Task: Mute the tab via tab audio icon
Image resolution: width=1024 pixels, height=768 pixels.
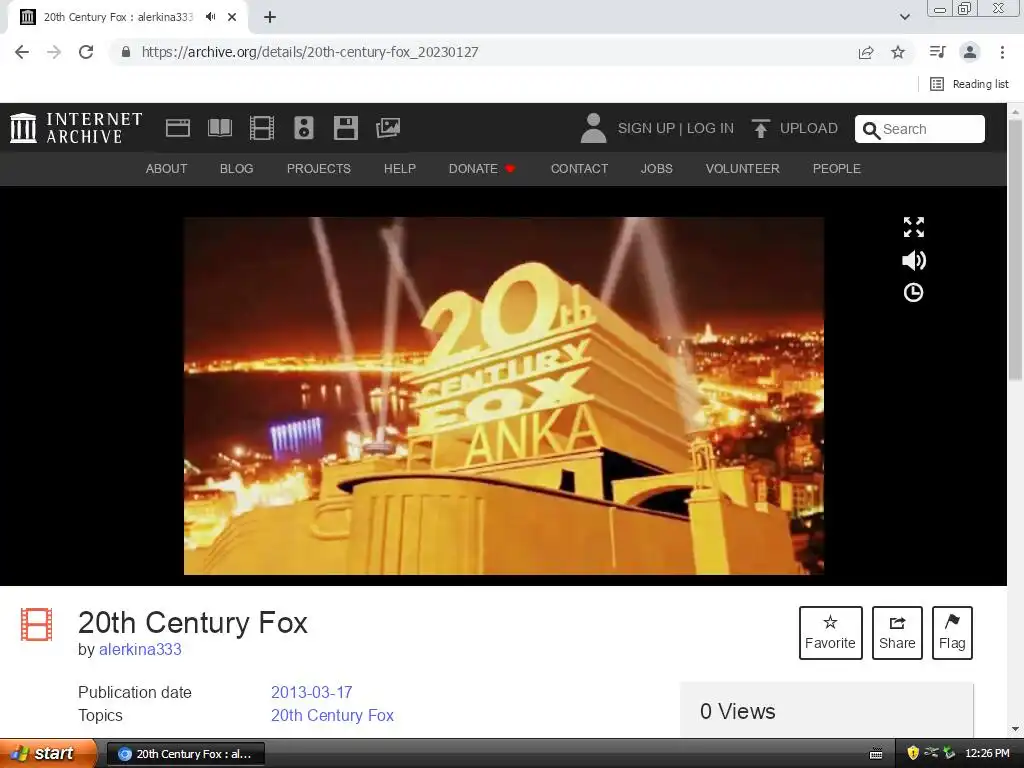Action: 210,17
